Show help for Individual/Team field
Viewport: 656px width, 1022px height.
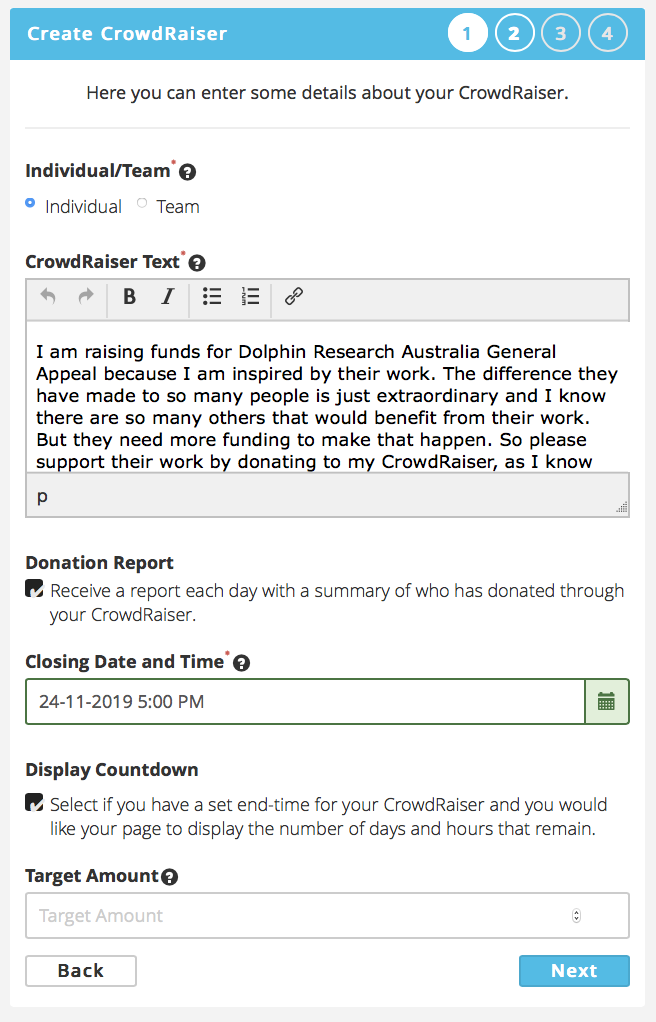tap(187, 172)
